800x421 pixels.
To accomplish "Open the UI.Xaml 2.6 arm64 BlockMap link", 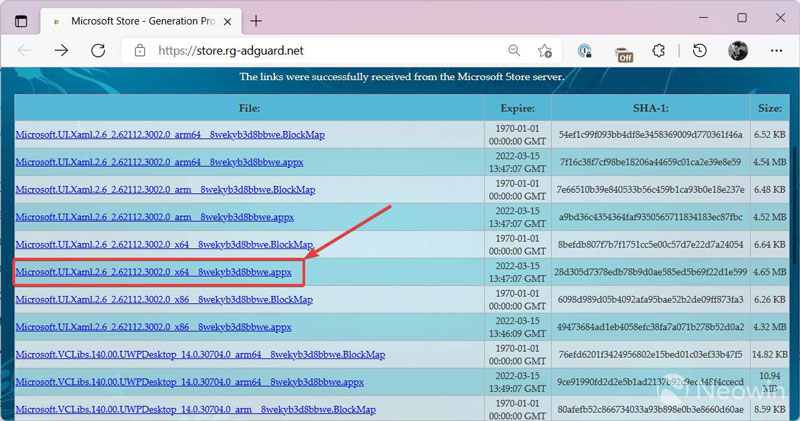I will (170, 135).
